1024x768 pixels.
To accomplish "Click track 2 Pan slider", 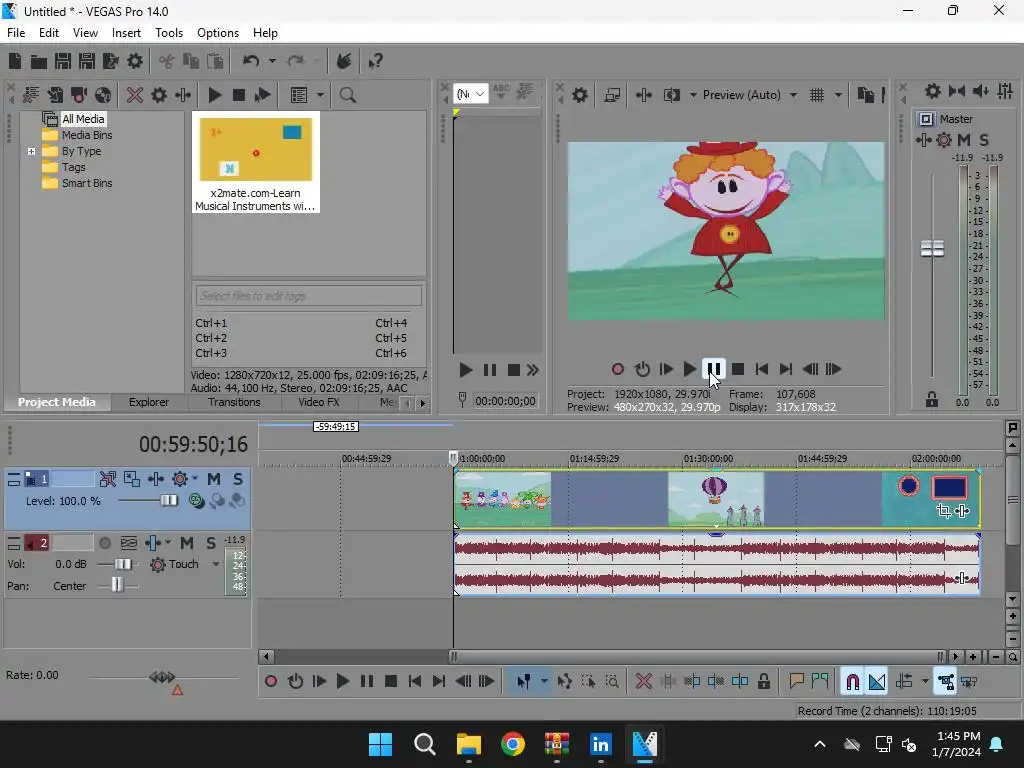I will 118,585.
